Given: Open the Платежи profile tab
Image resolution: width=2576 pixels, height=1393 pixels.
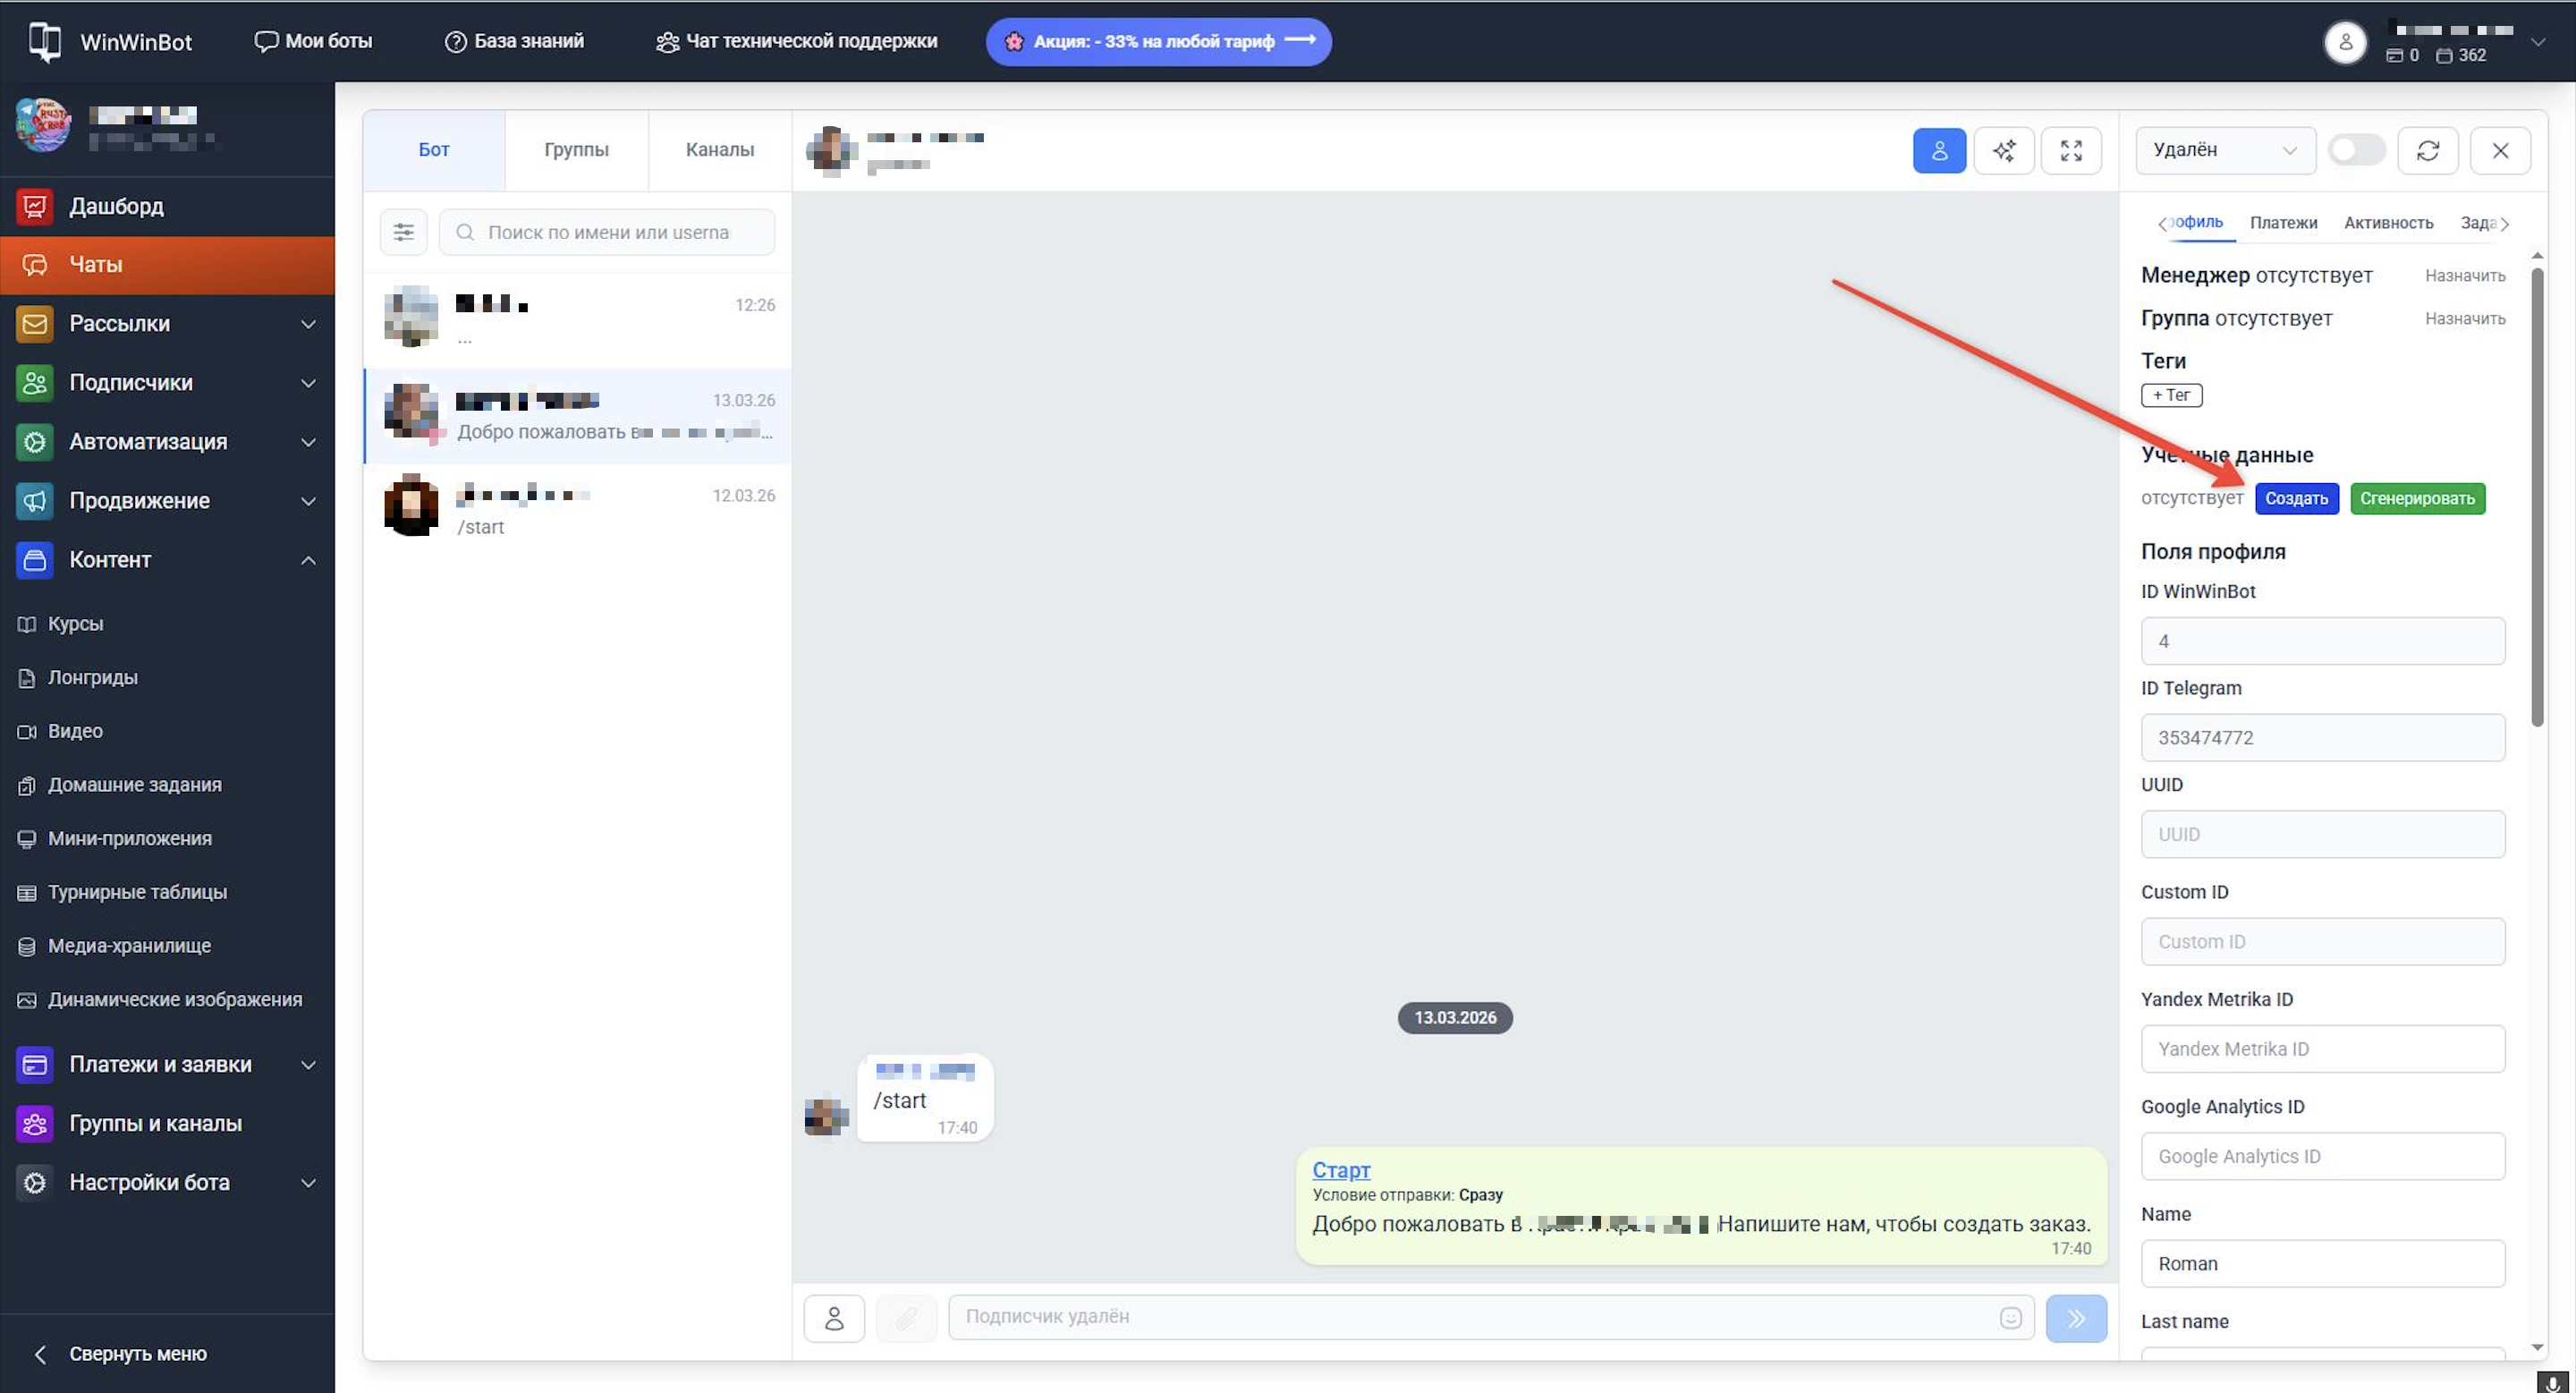Looking at the screenshot, I should coord(2283,223).
